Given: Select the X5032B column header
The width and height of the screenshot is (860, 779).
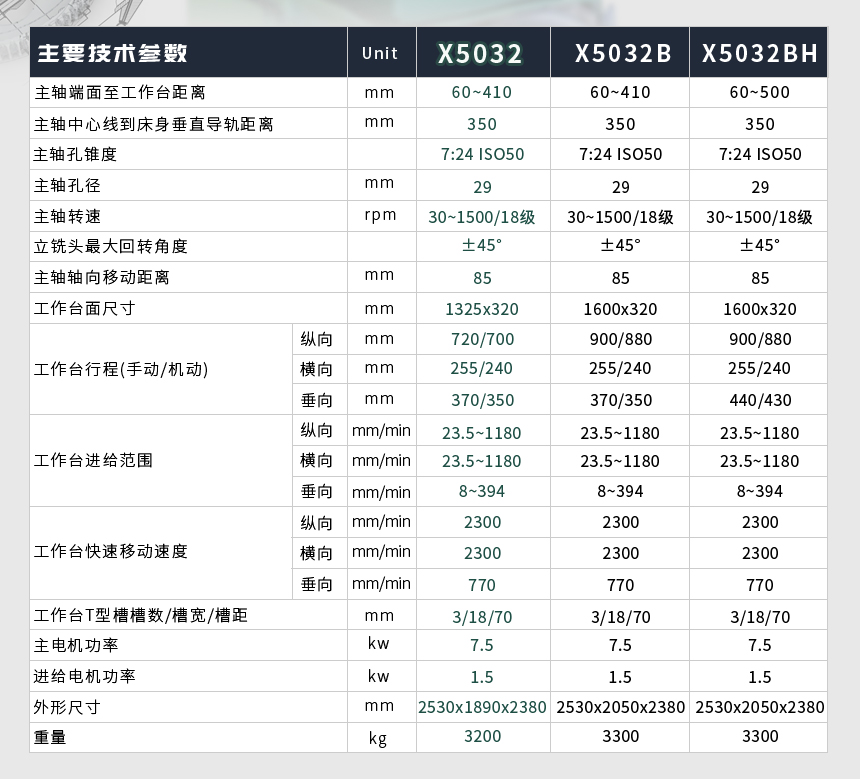Looking at the screenshot, I should click(x=622, y=53).
